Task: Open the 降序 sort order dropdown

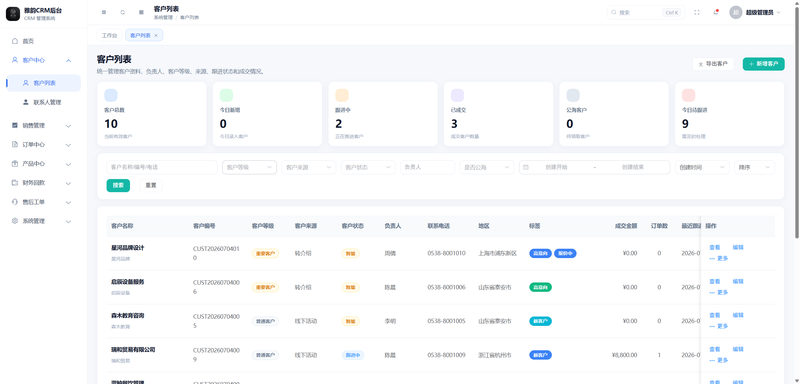Action: [754, 167]
